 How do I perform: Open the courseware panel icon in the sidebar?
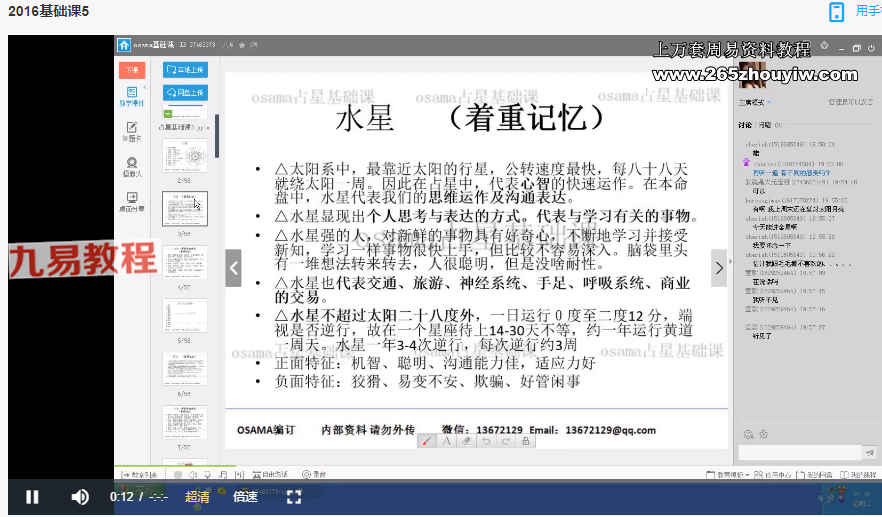pos(132,96)
